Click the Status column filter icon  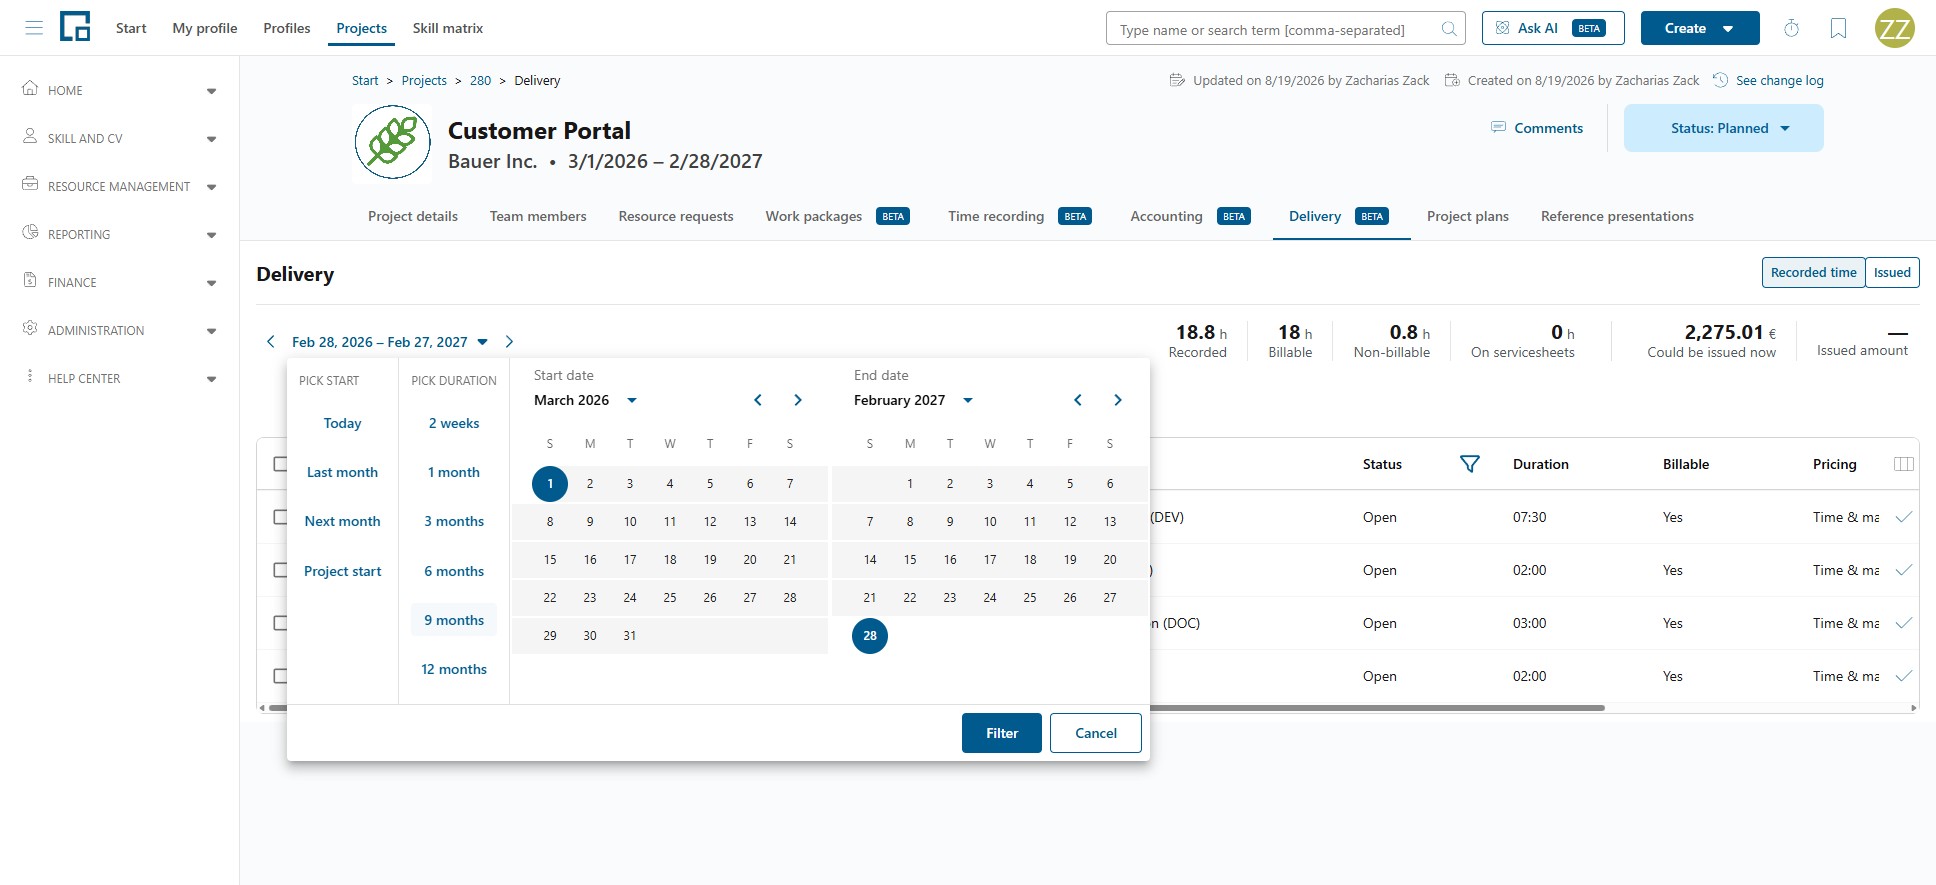pos(1469,464)
